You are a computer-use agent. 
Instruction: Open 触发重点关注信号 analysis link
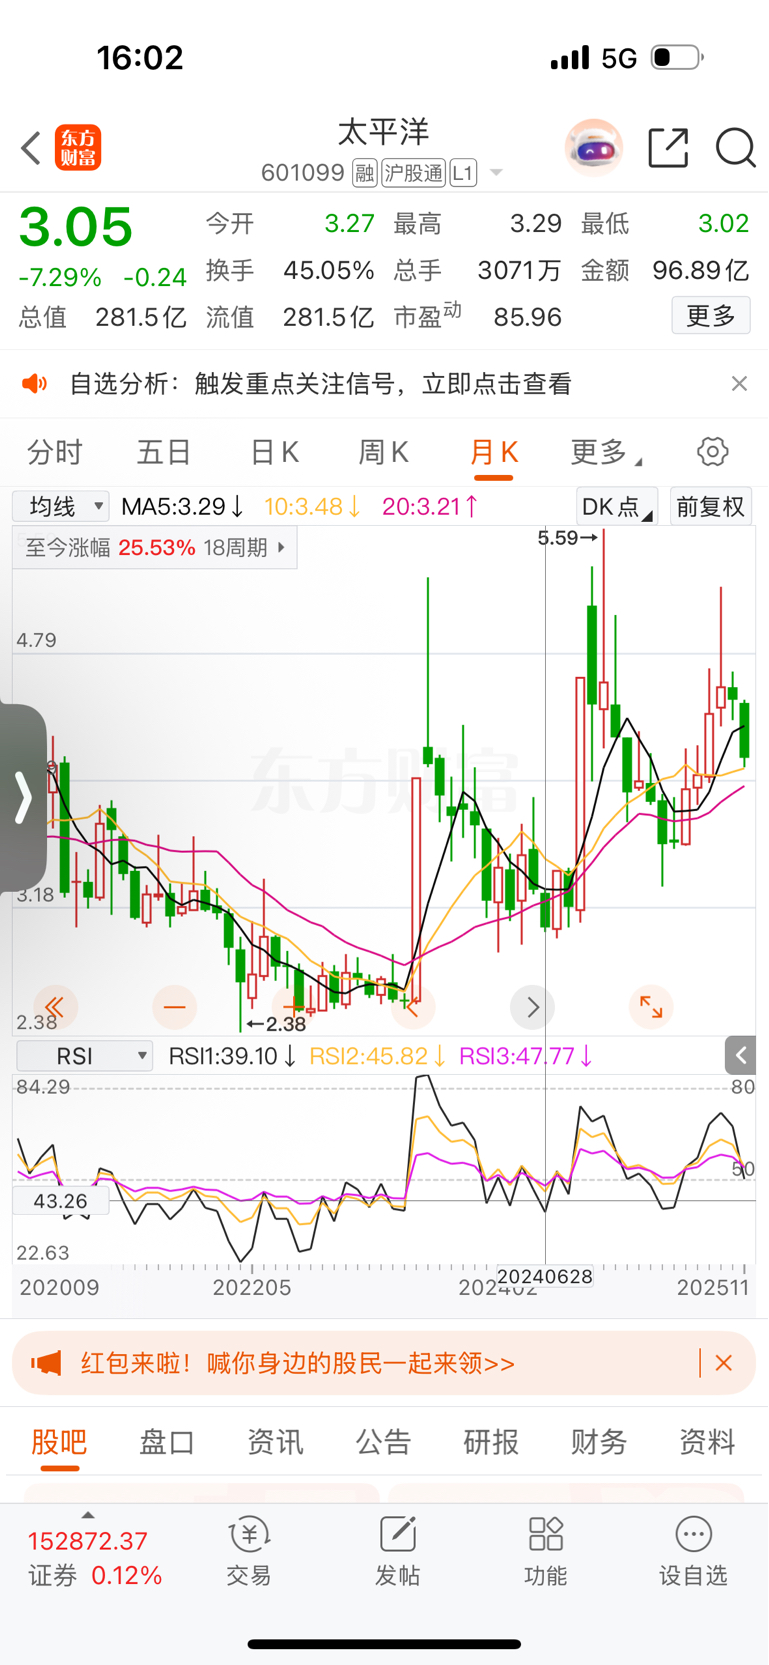[x=383, y=384]
